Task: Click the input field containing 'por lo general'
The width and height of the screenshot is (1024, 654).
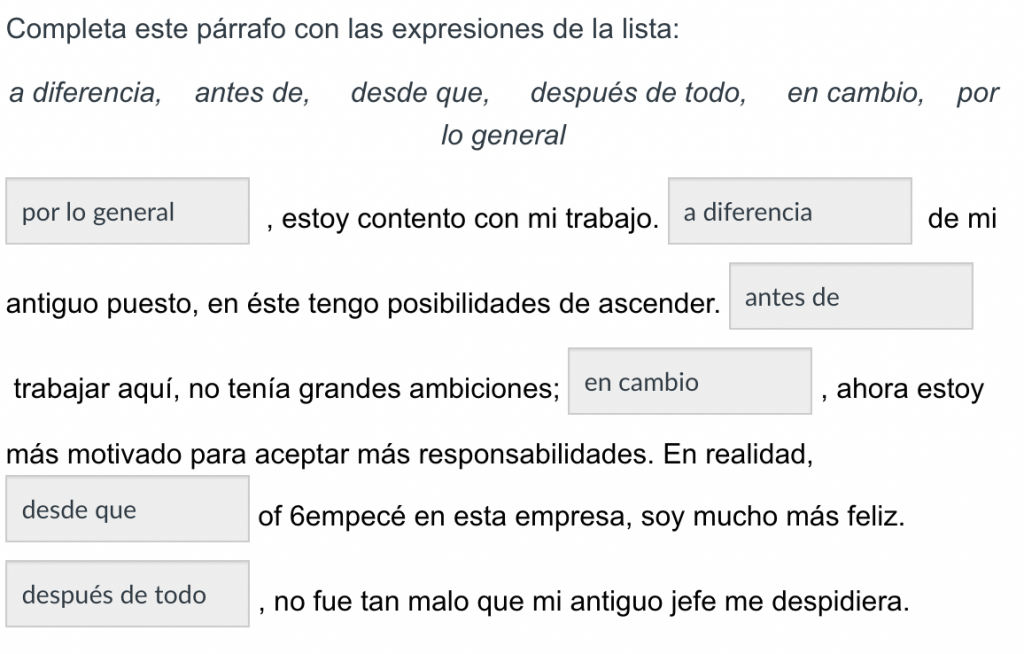Action: pyautogui.click(x=127, y=211)
